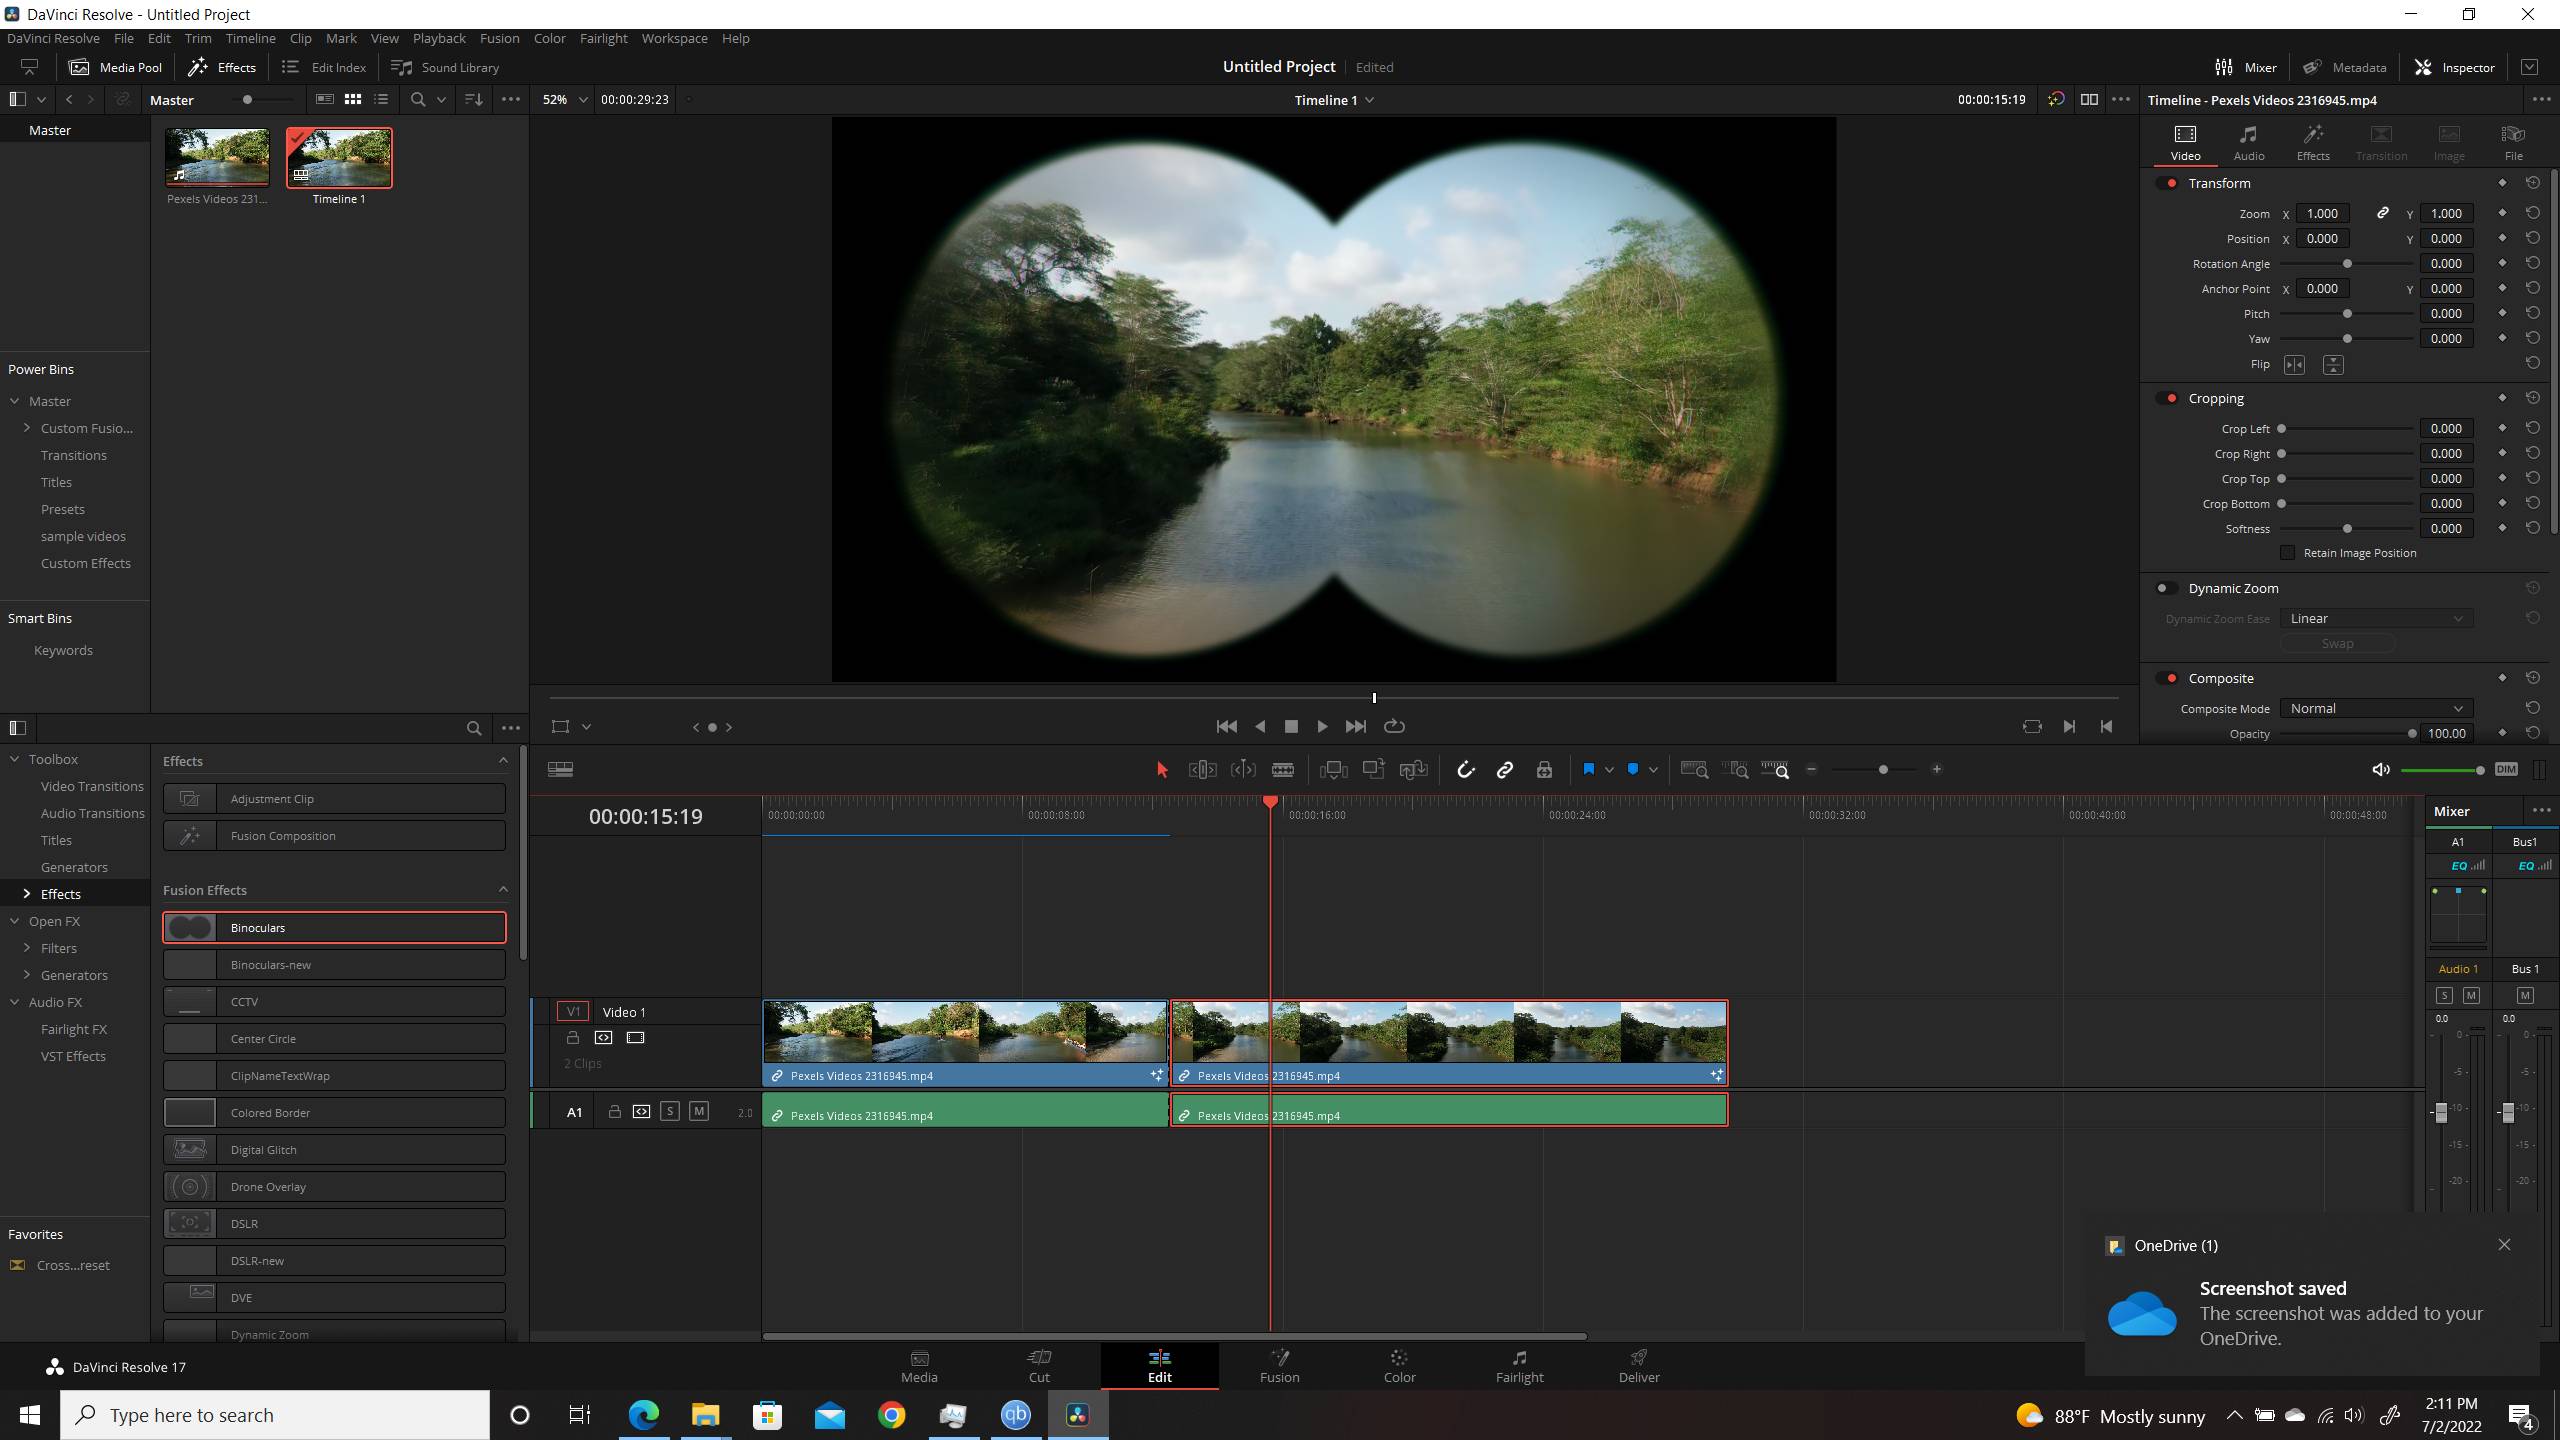Toggle the Inspector panel

pos(2454,67)
